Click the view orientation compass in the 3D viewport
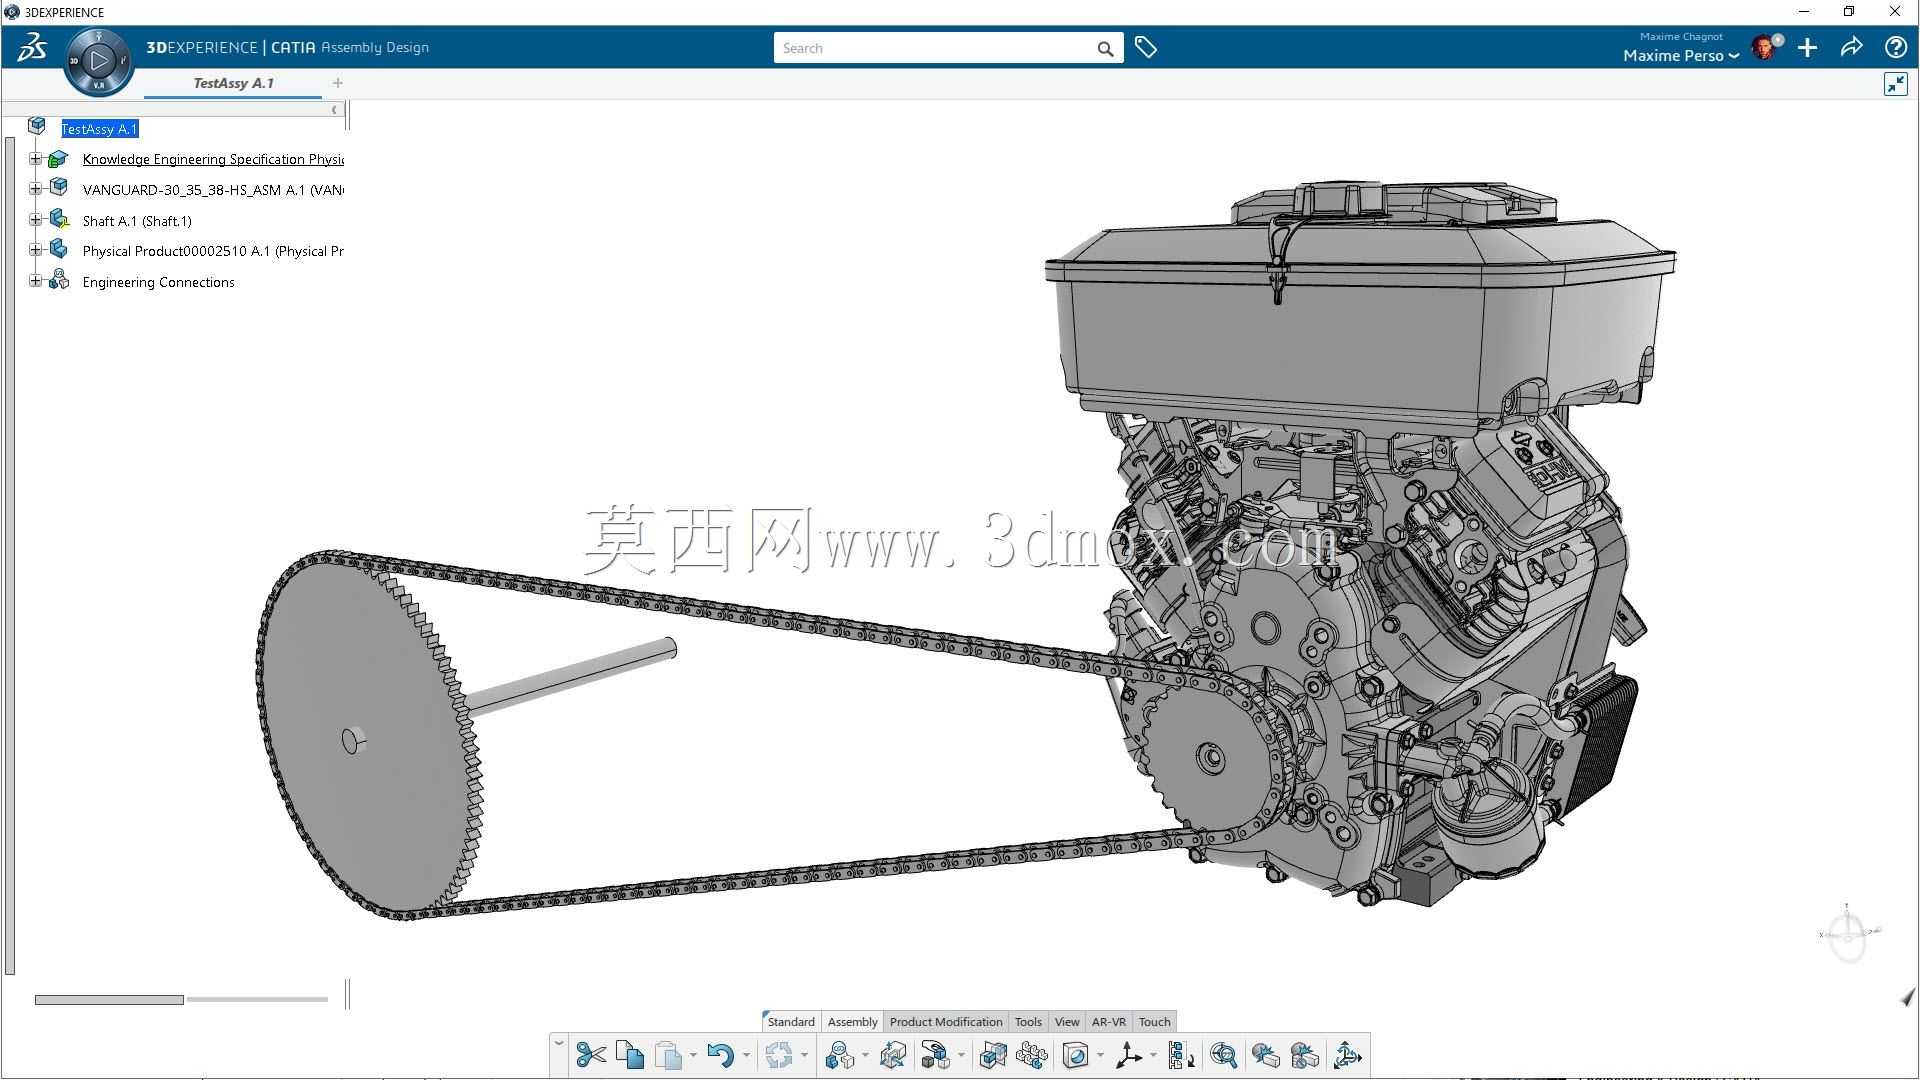The height and width of the screenshot is (1080, 1920). [1848, 935]
